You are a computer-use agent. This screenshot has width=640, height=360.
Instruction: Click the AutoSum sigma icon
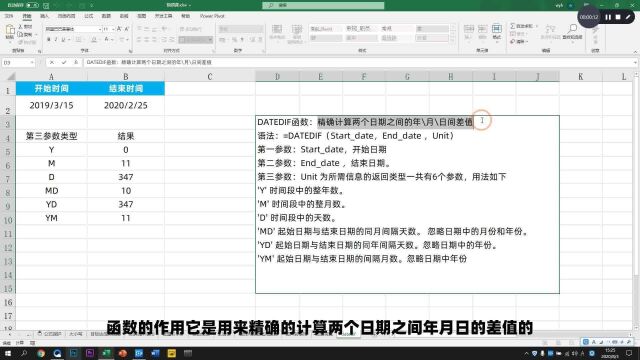click(x=513, y=26)
